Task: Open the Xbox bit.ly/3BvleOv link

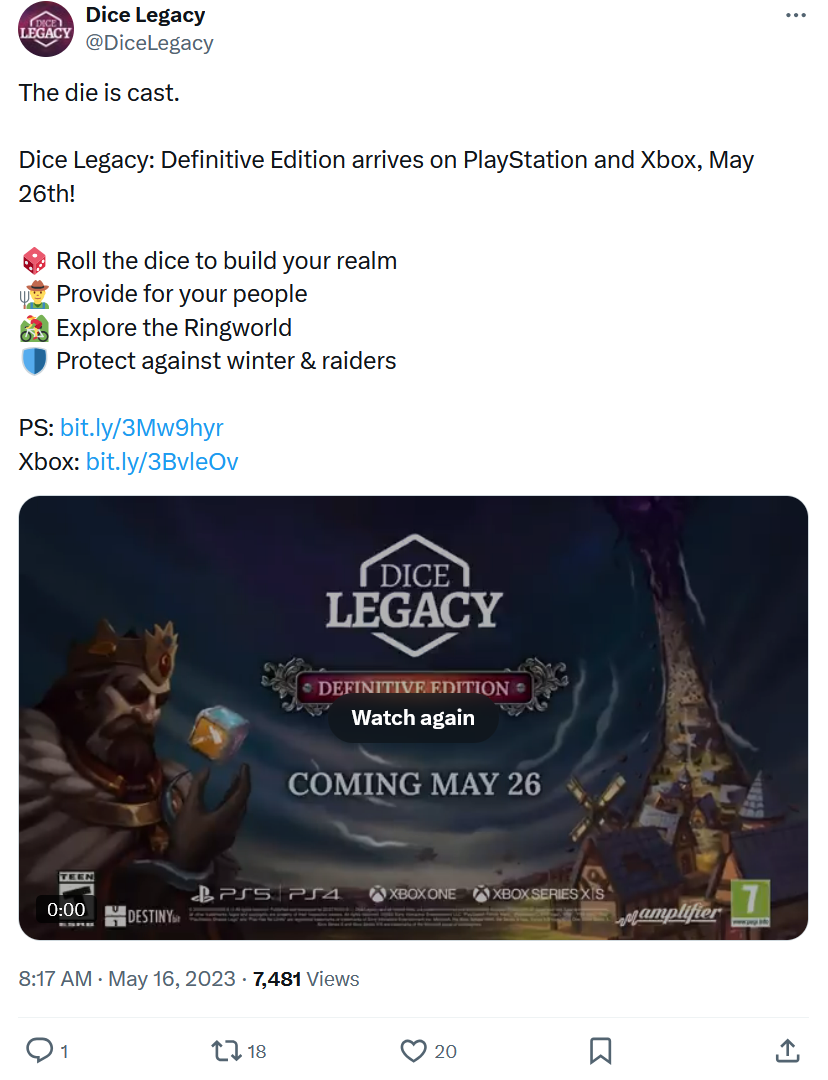Action: (x=162, y=461)
